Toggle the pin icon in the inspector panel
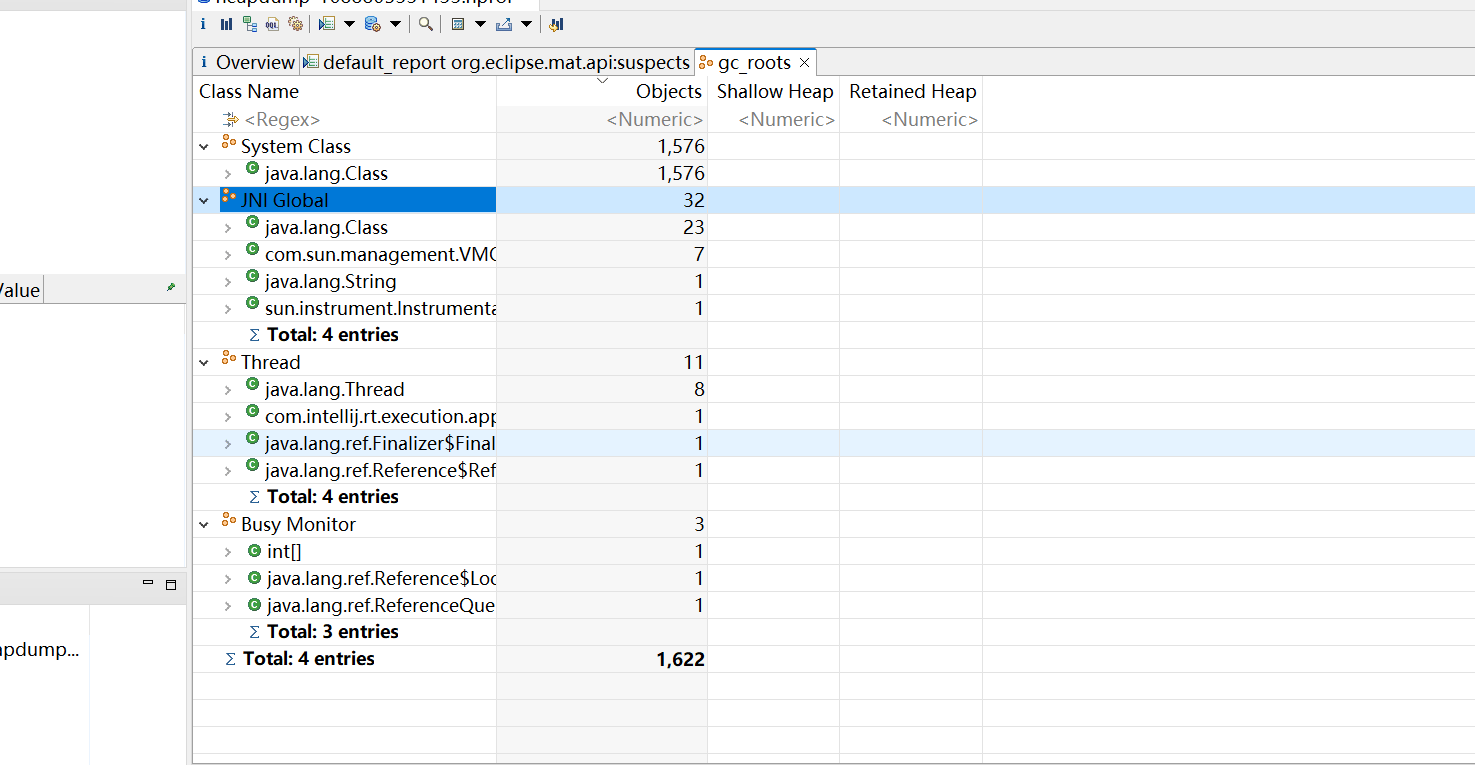Viewport: 1475px width, 765px height. [x=170, y=288]
